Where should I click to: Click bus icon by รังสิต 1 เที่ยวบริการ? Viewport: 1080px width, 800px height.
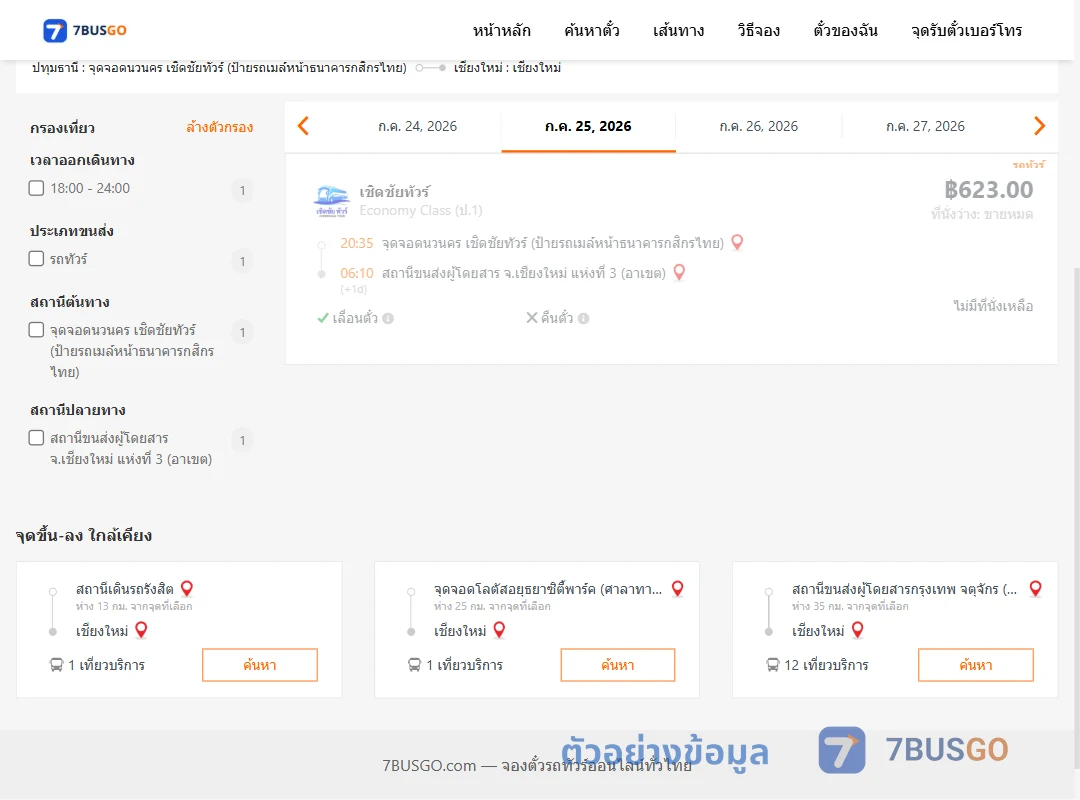(56, 665)
